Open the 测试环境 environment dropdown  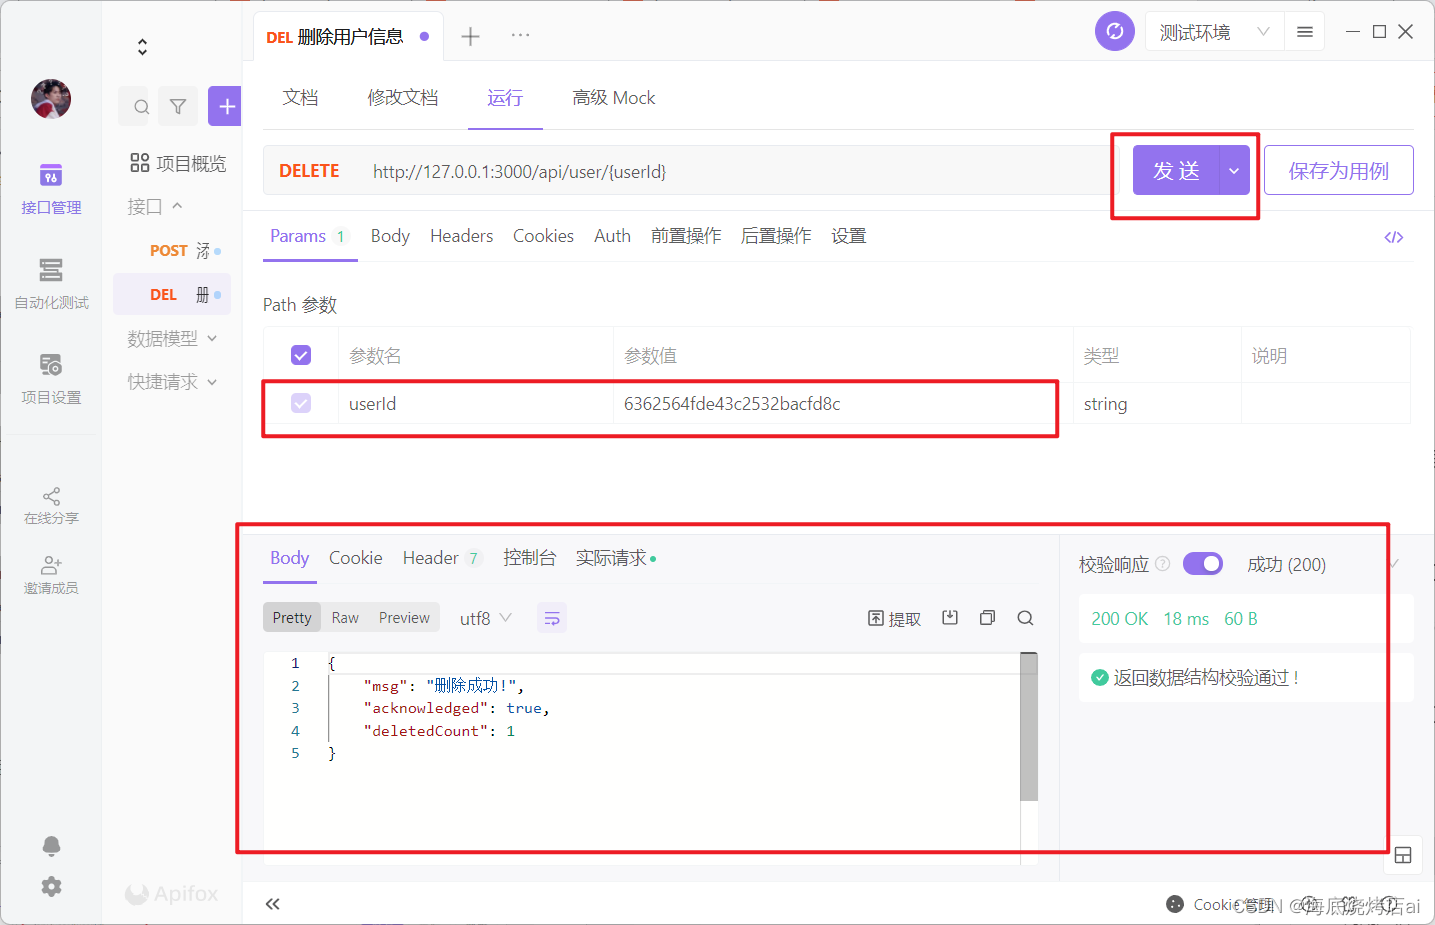[x=1214, y=32]
